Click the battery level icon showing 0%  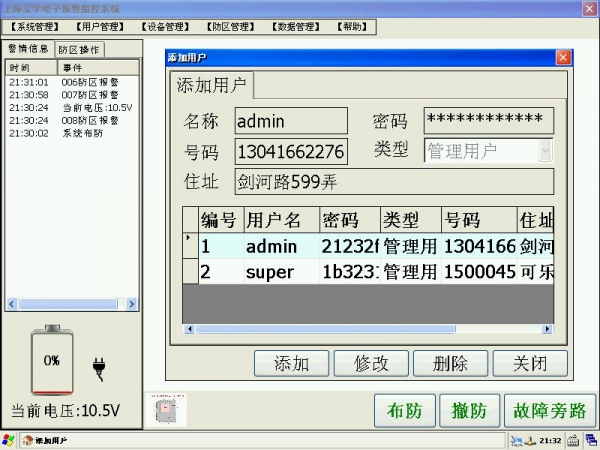(x=50, y=360)
